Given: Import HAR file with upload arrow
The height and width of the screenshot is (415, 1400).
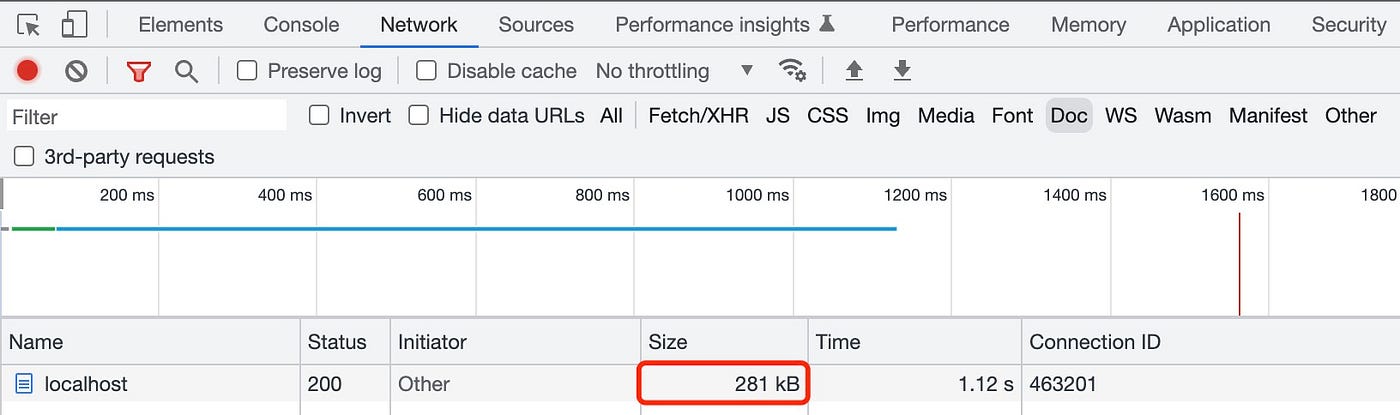Looking at the screenshot, I should coord(854,71).
